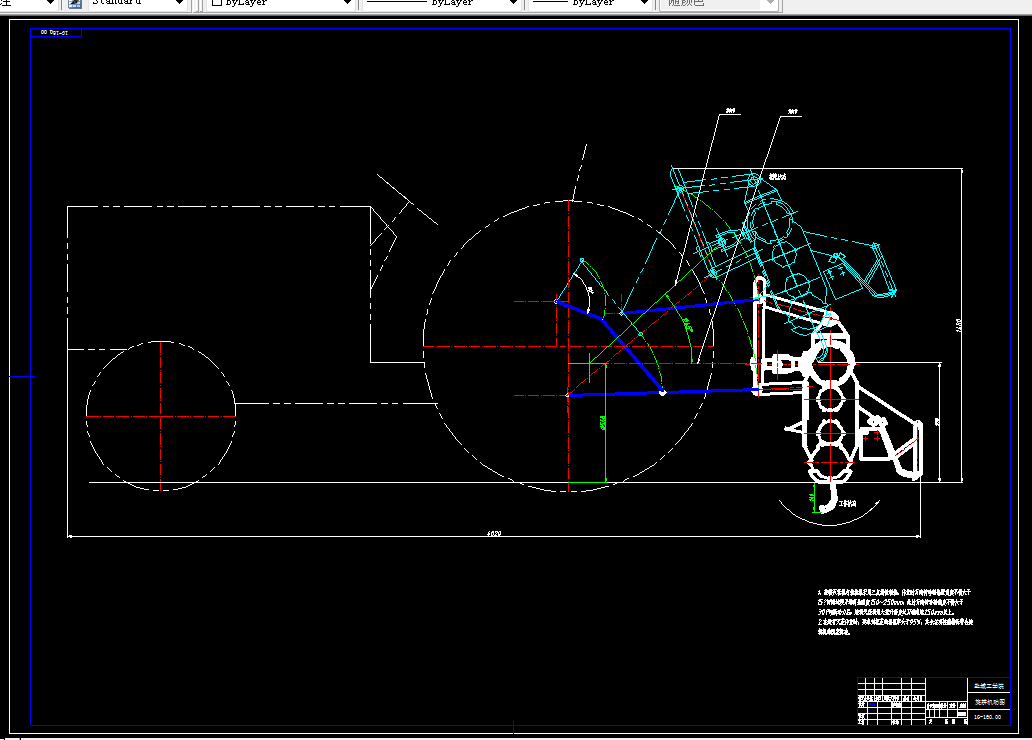
Task: Open the ByLayer color control dropdown
Action: pyautogui.click(x=280, y=3)
